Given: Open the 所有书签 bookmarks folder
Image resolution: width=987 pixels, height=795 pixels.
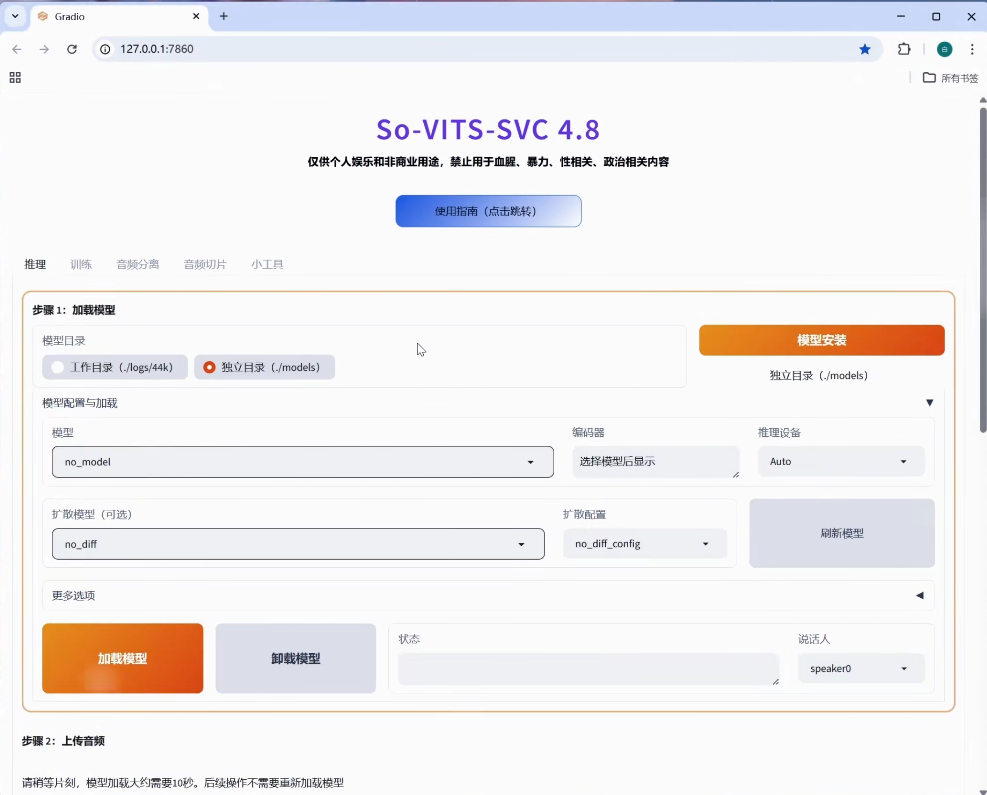Looking at the screenshot, I should click(950, 78).
